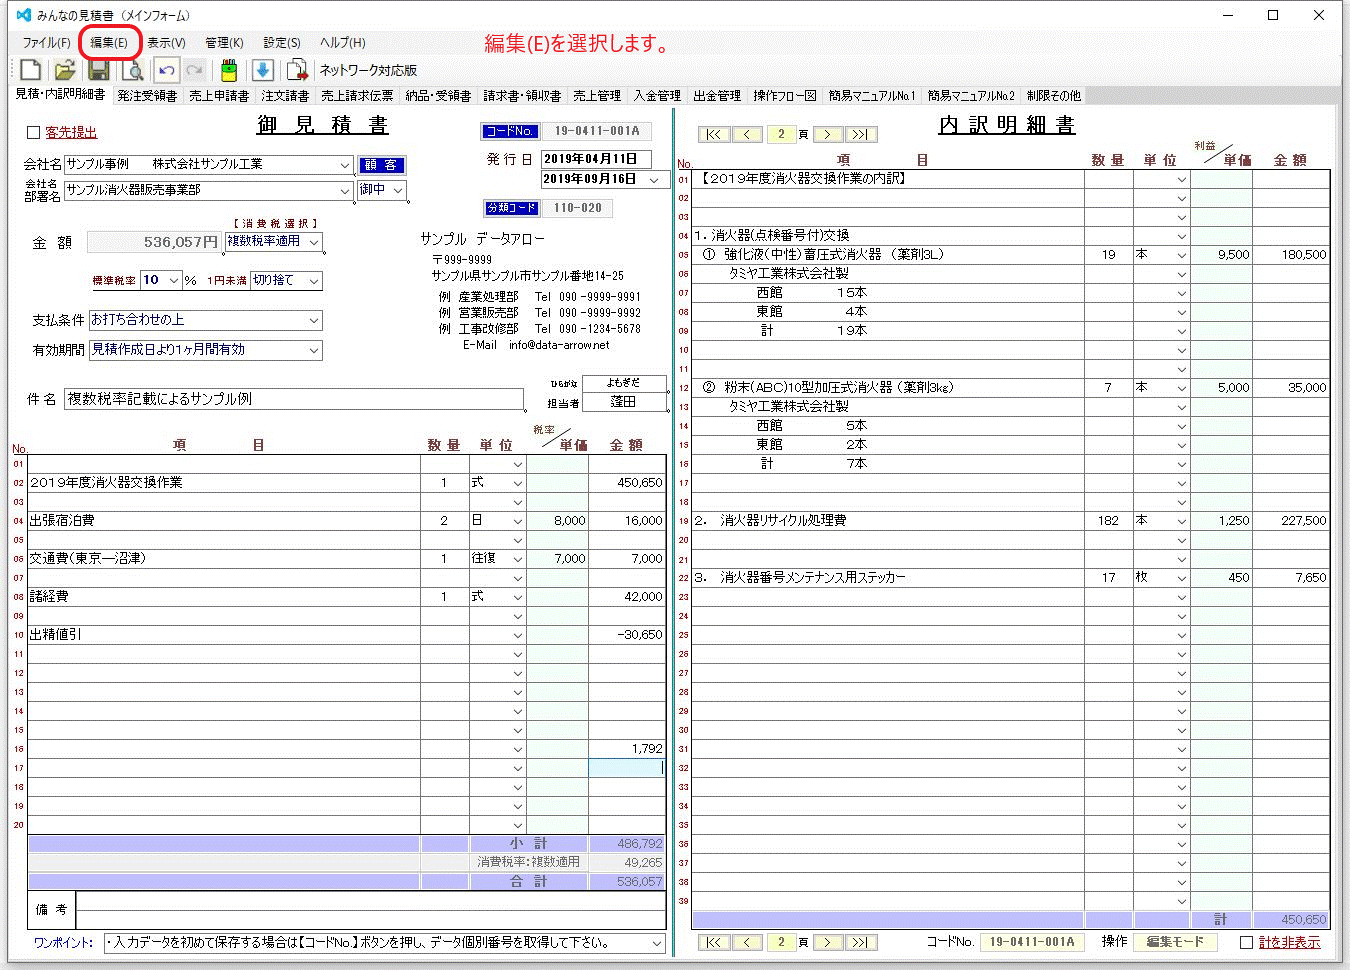Click the 分類コード button
Viewport: 1350px width, 970px height.
(x=512, y=208)
